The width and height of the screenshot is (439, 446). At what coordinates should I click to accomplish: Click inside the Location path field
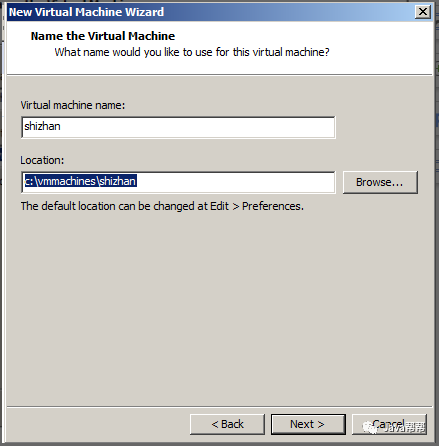[x=178, y=182]
